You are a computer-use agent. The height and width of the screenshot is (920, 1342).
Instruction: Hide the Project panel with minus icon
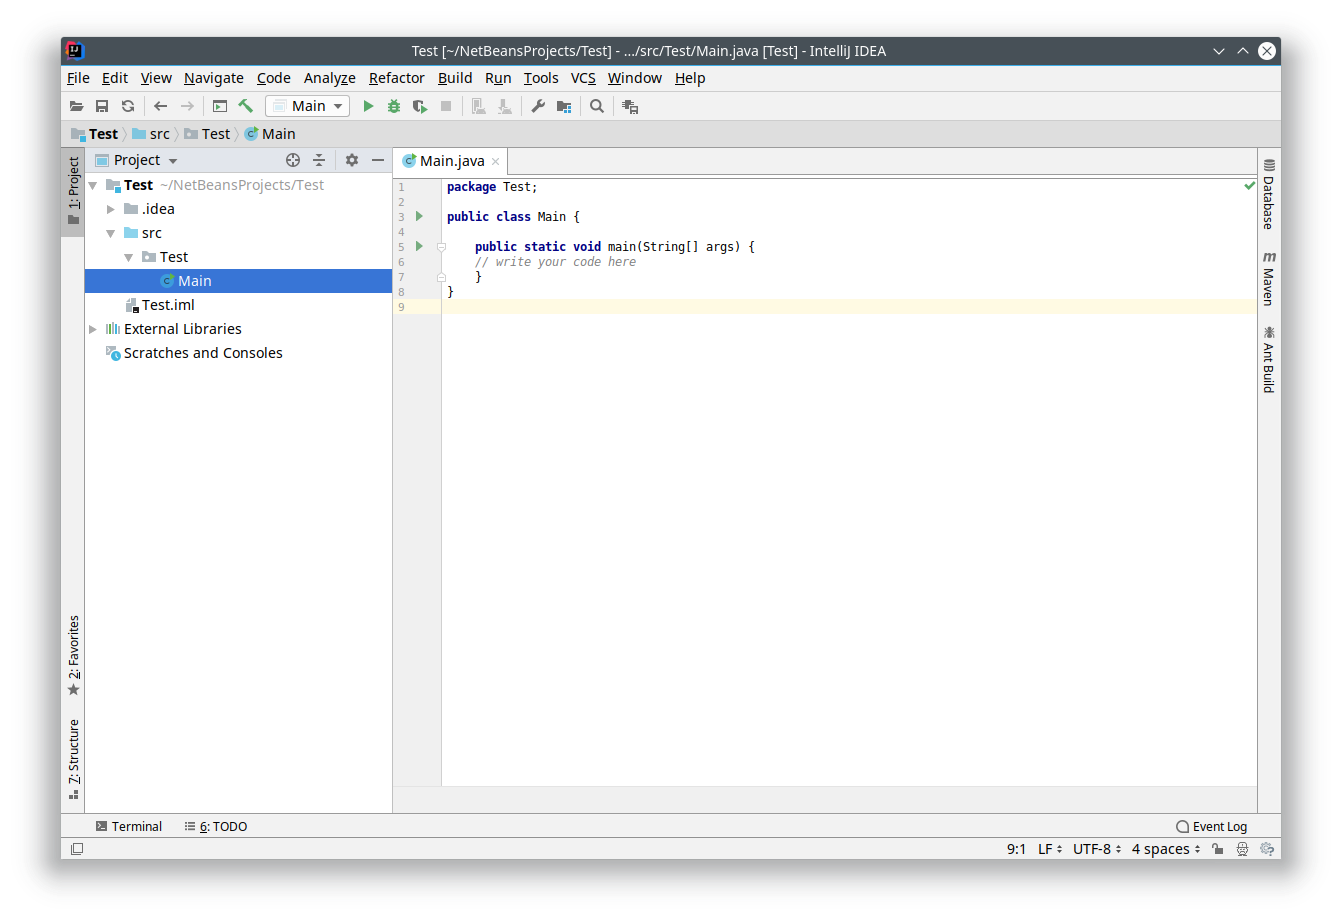tap(378, 160)
